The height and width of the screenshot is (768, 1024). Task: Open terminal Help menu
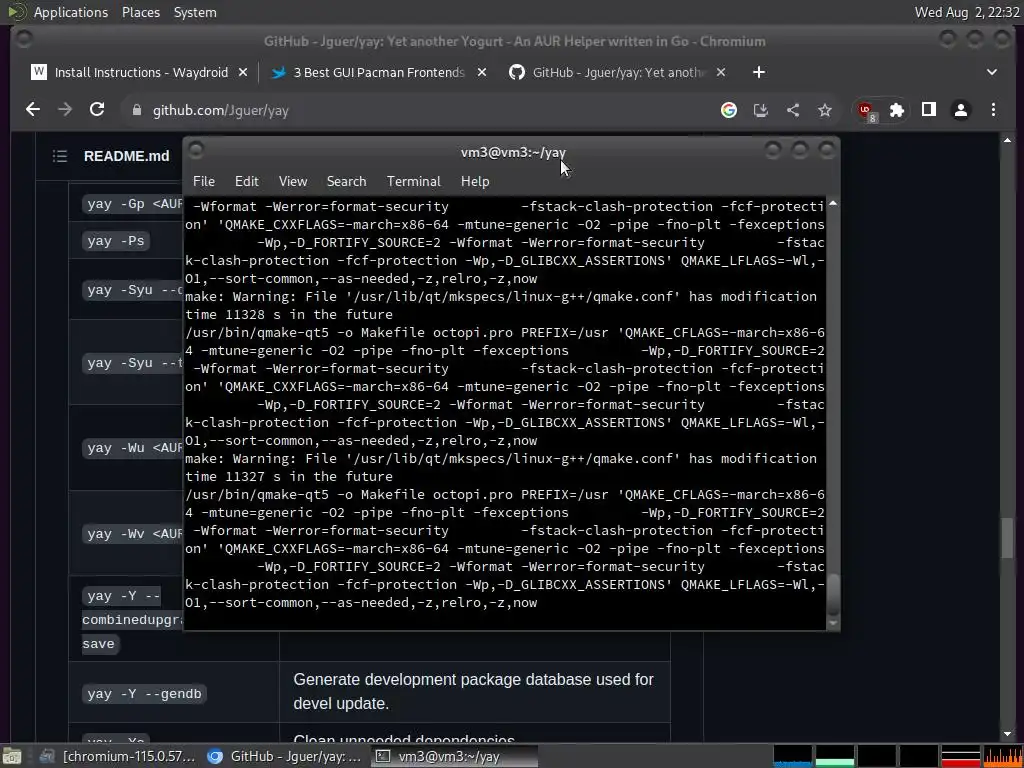(475, 182)
